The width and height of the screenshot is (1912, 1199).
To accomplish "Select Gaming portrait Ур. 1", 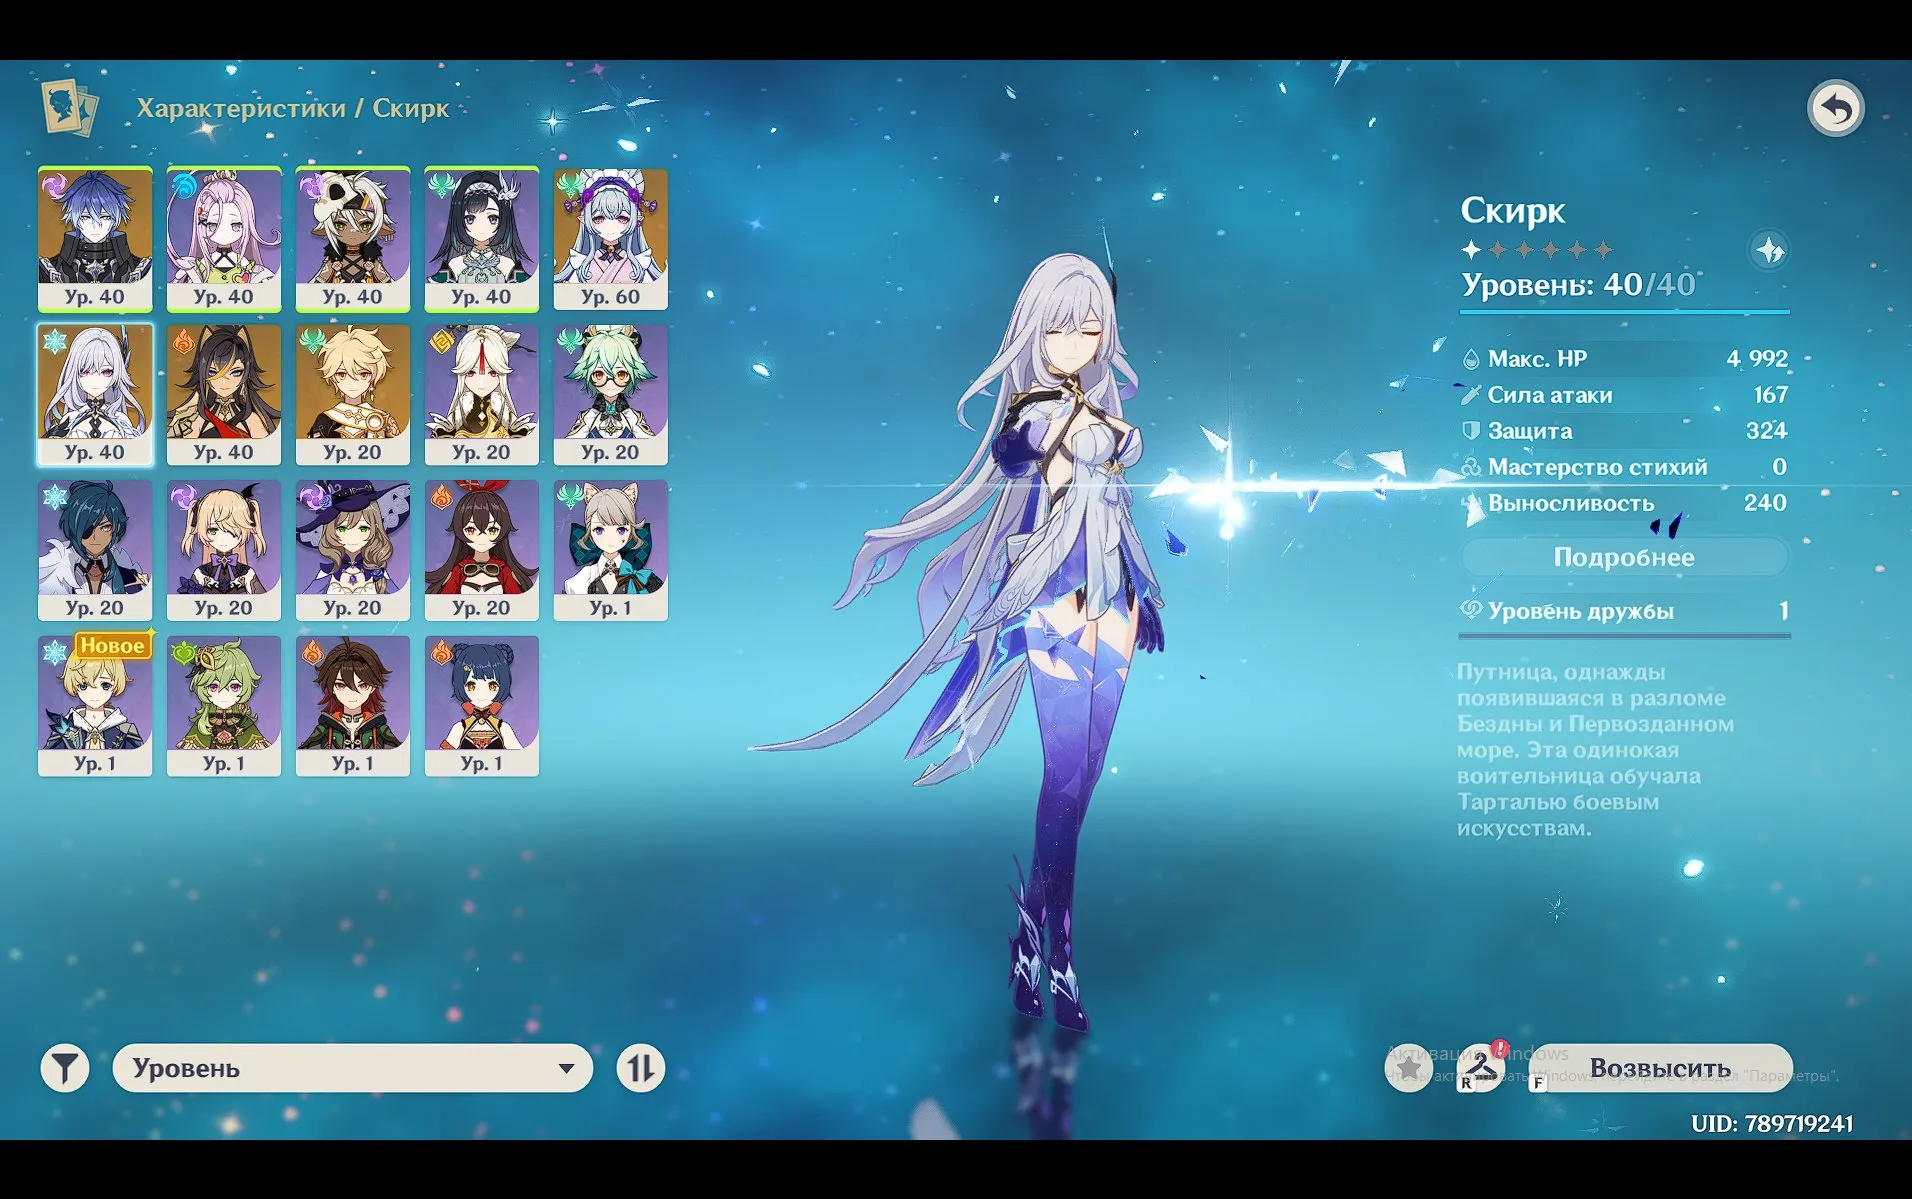I will 353,706.
